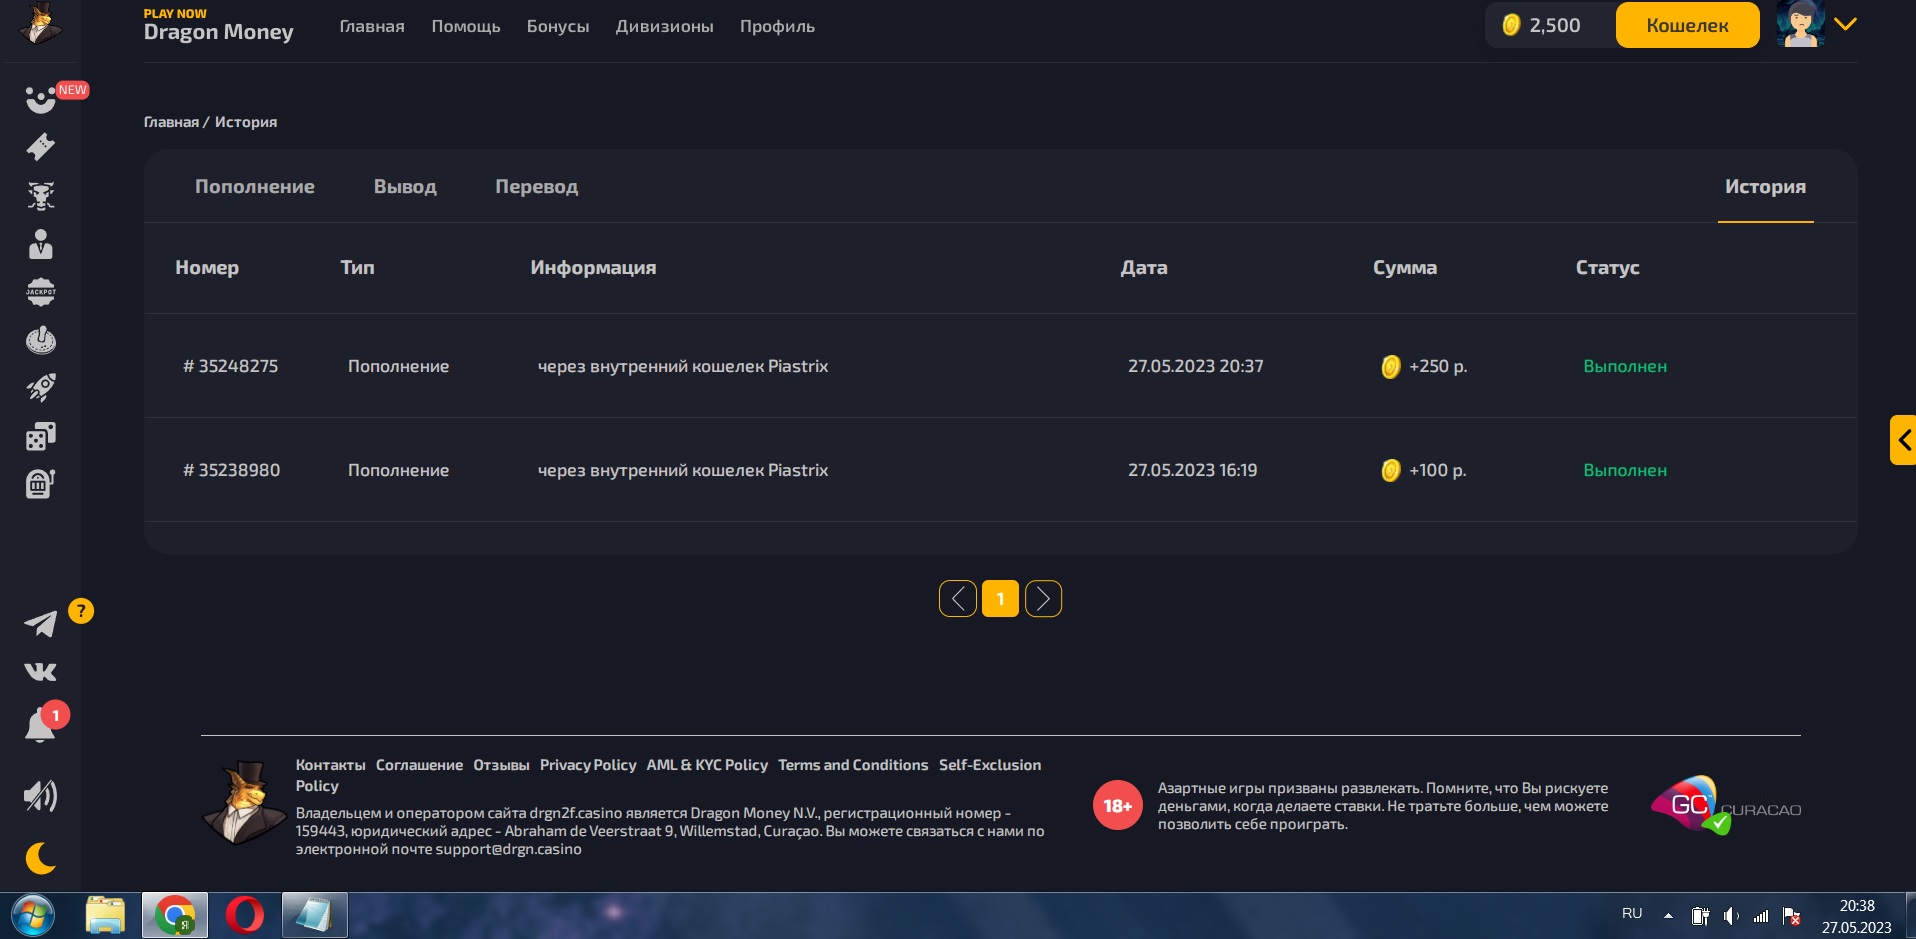The width and height of the screenshot is (1916, 939).
Task: Open the Privacy Policy footer link
Action: [x=587, y=765]
